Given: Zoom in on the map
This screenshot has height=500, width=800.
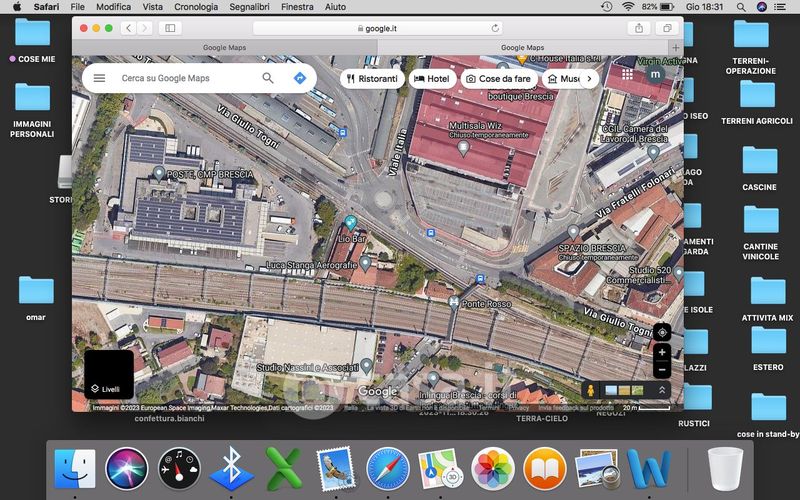Looking at the screenshot, I should click(662, 352).
